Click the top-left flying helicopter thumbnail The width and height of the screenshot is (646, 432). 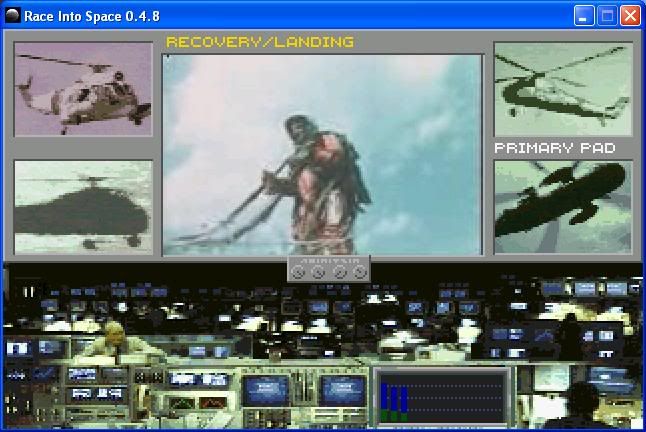tap(83, 89)
